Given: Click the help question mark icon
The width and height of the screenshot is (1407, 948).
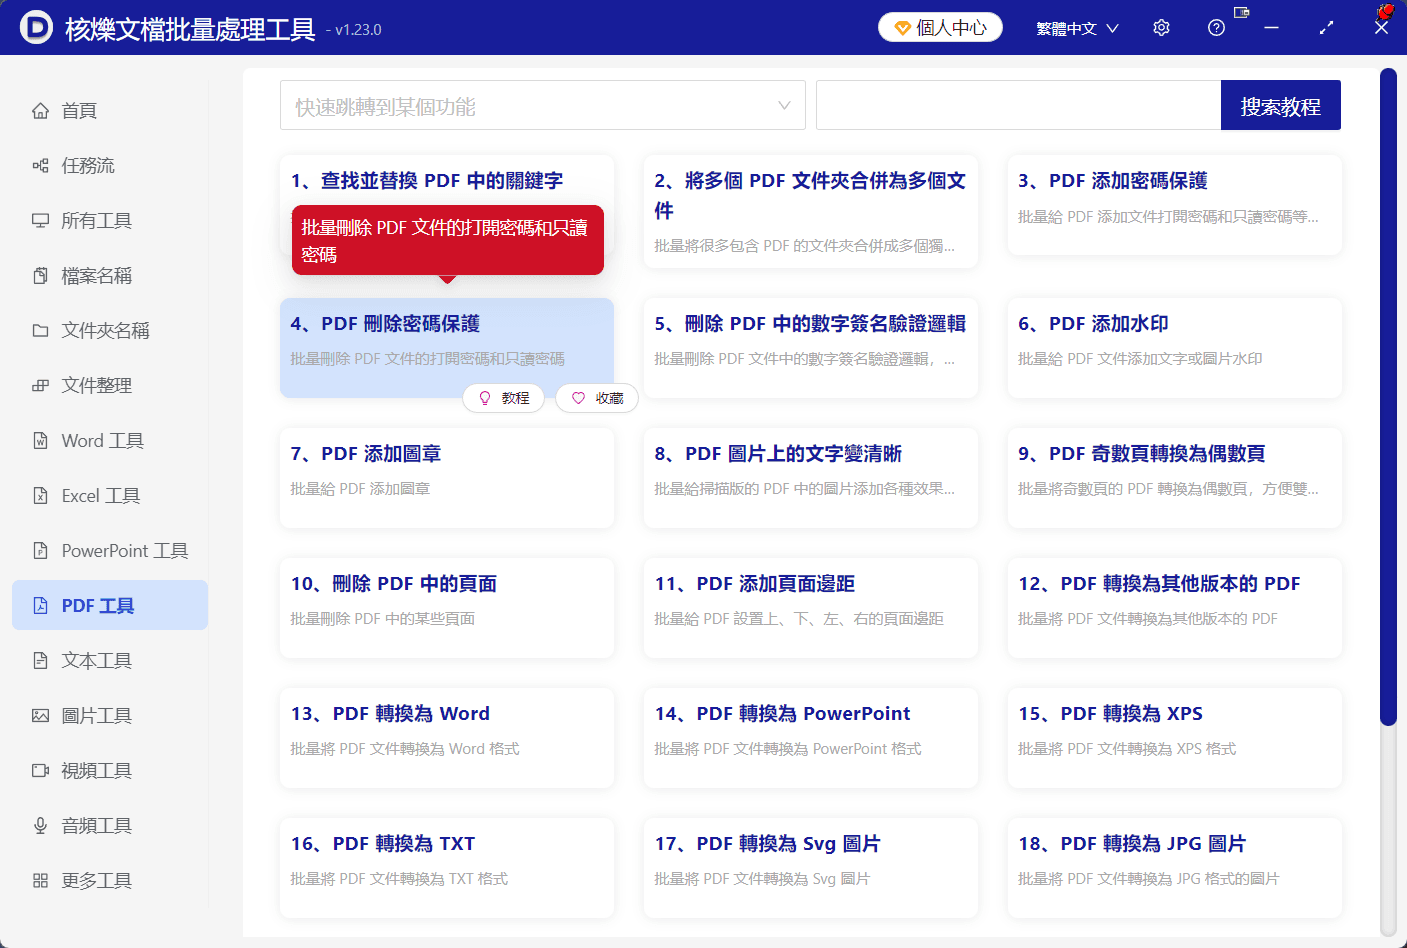Looking at the screenshot, I should pyautogui.click(x=1216, y=28).
